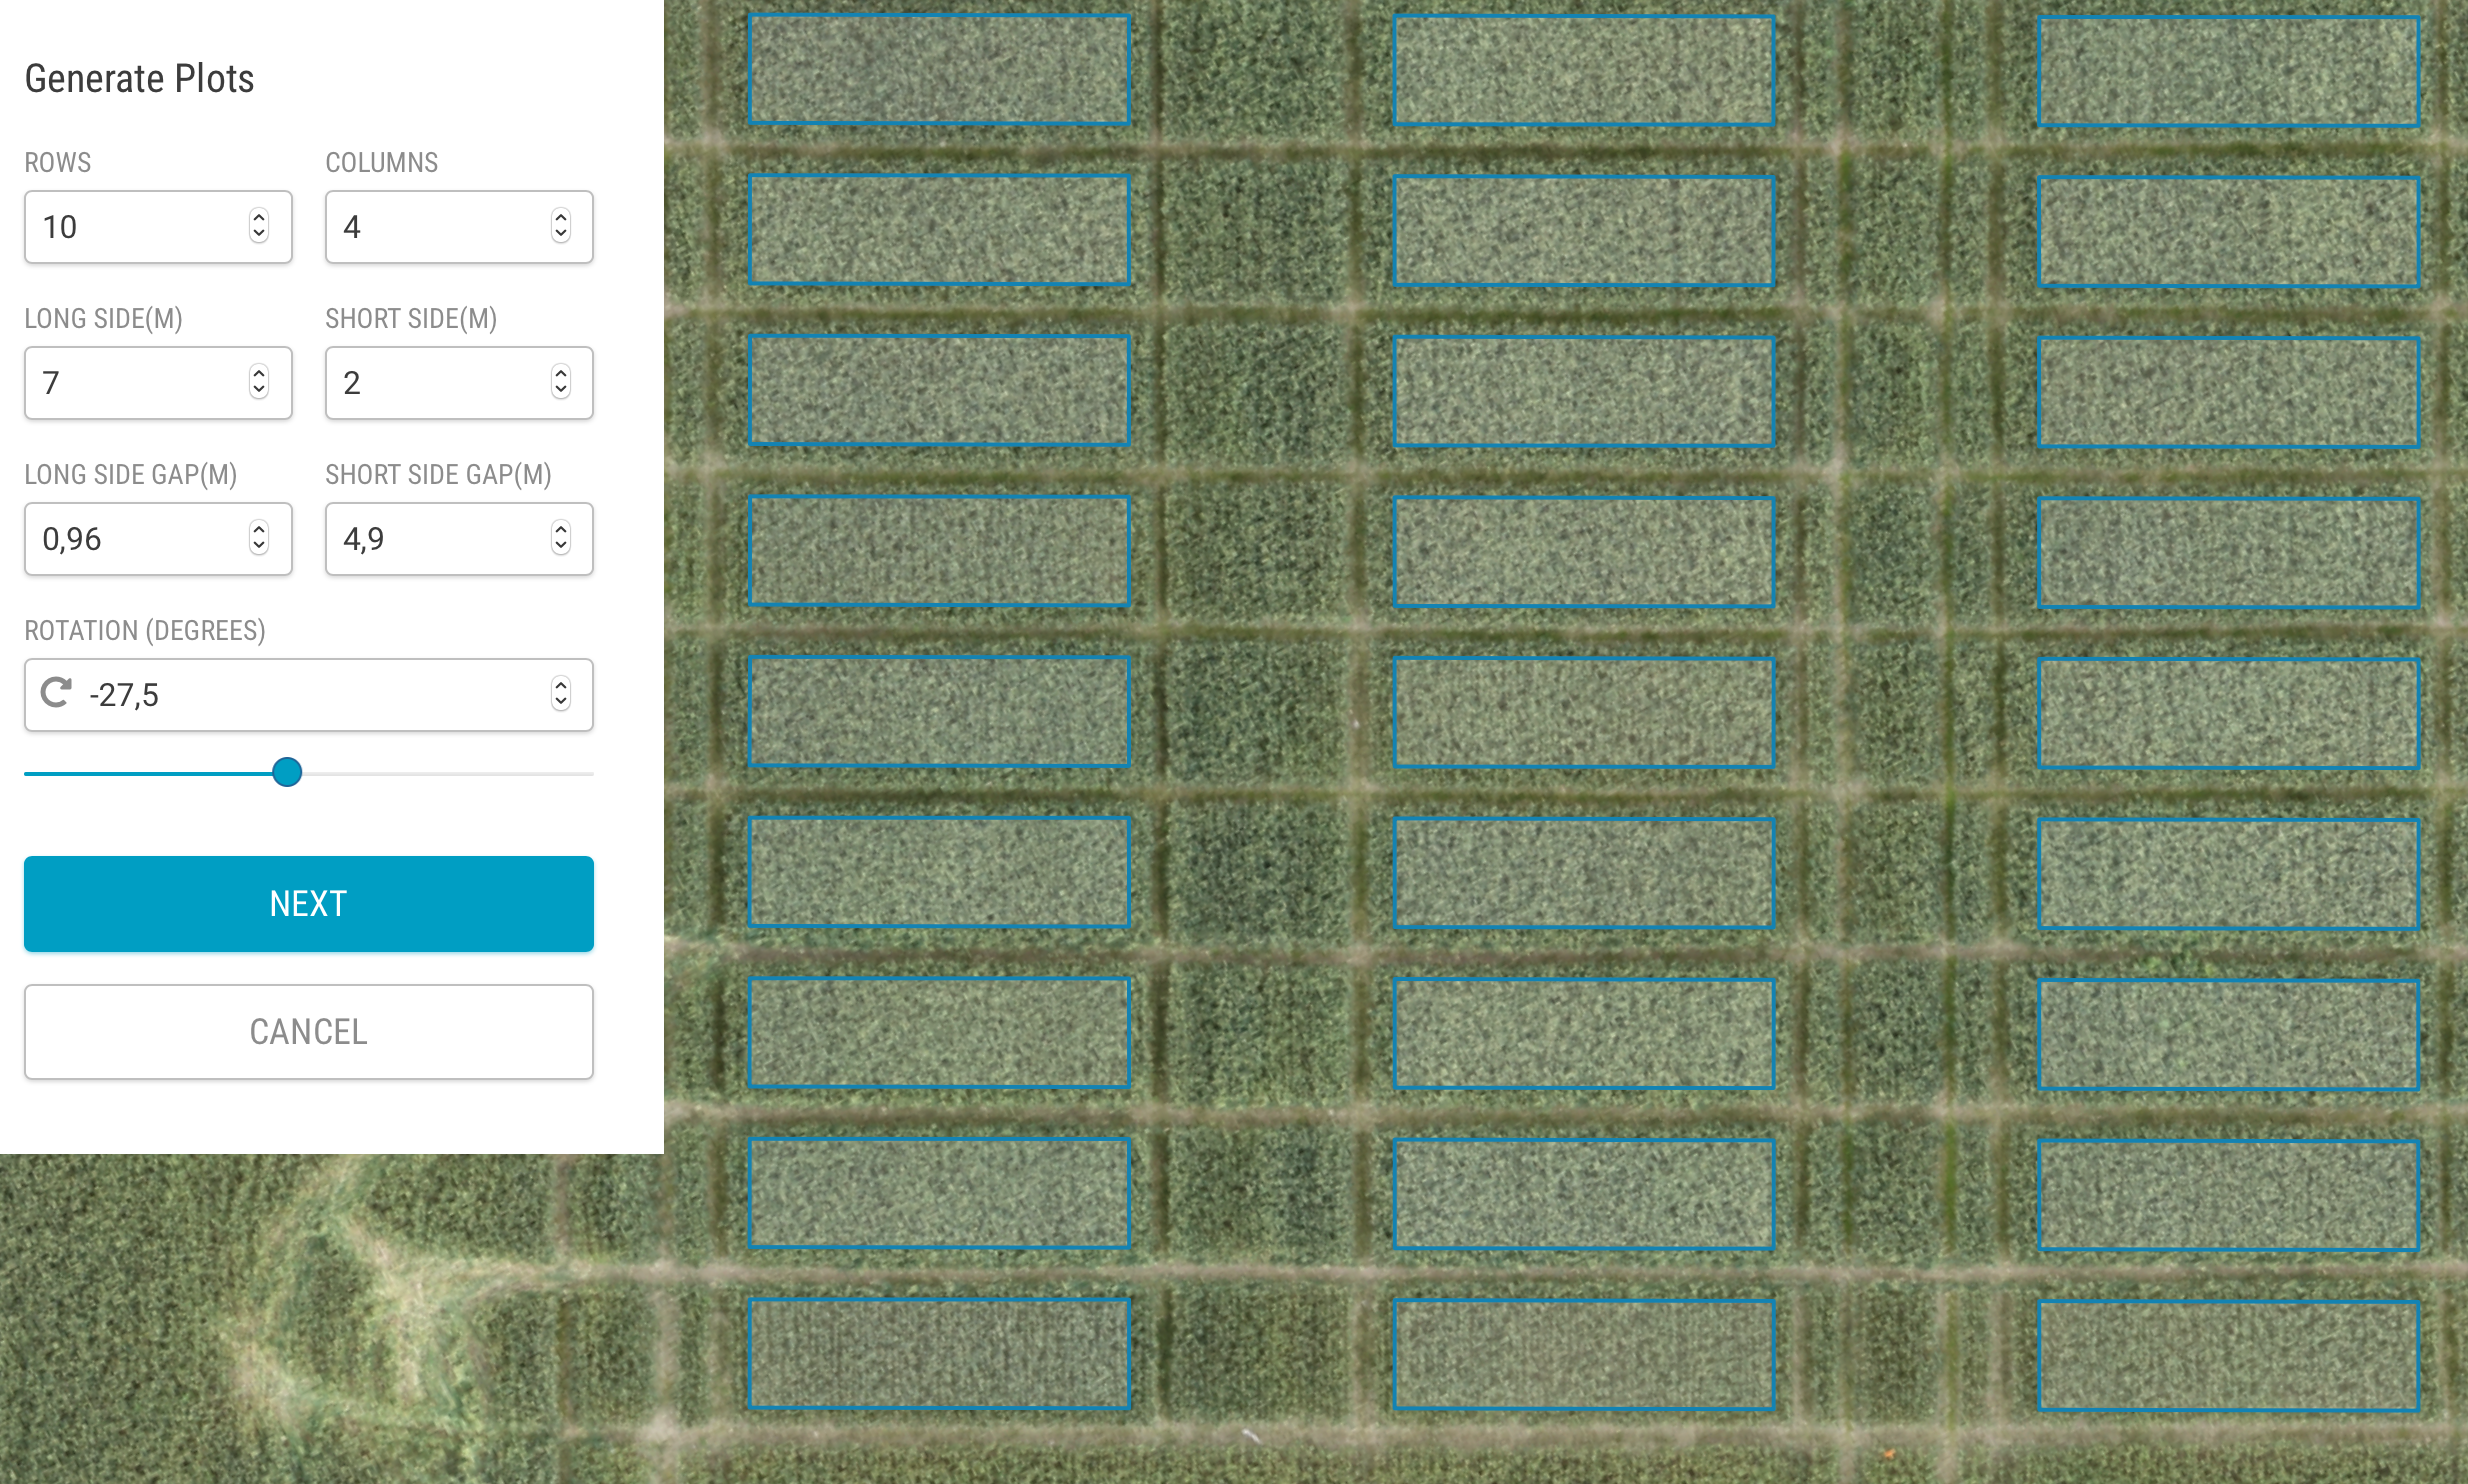Click the ROTATION (DEGREES) label

(145, 631)
